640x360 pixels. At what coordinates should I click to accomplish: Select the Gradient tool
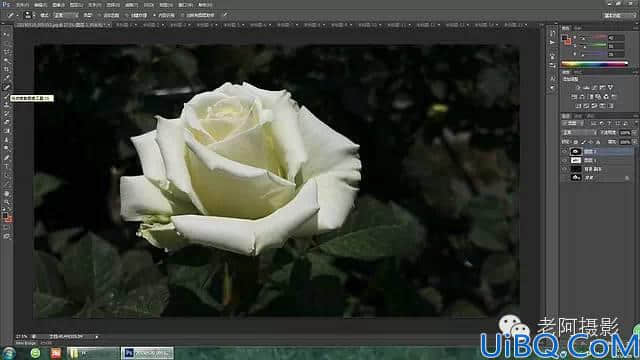[x=6, y=131]
